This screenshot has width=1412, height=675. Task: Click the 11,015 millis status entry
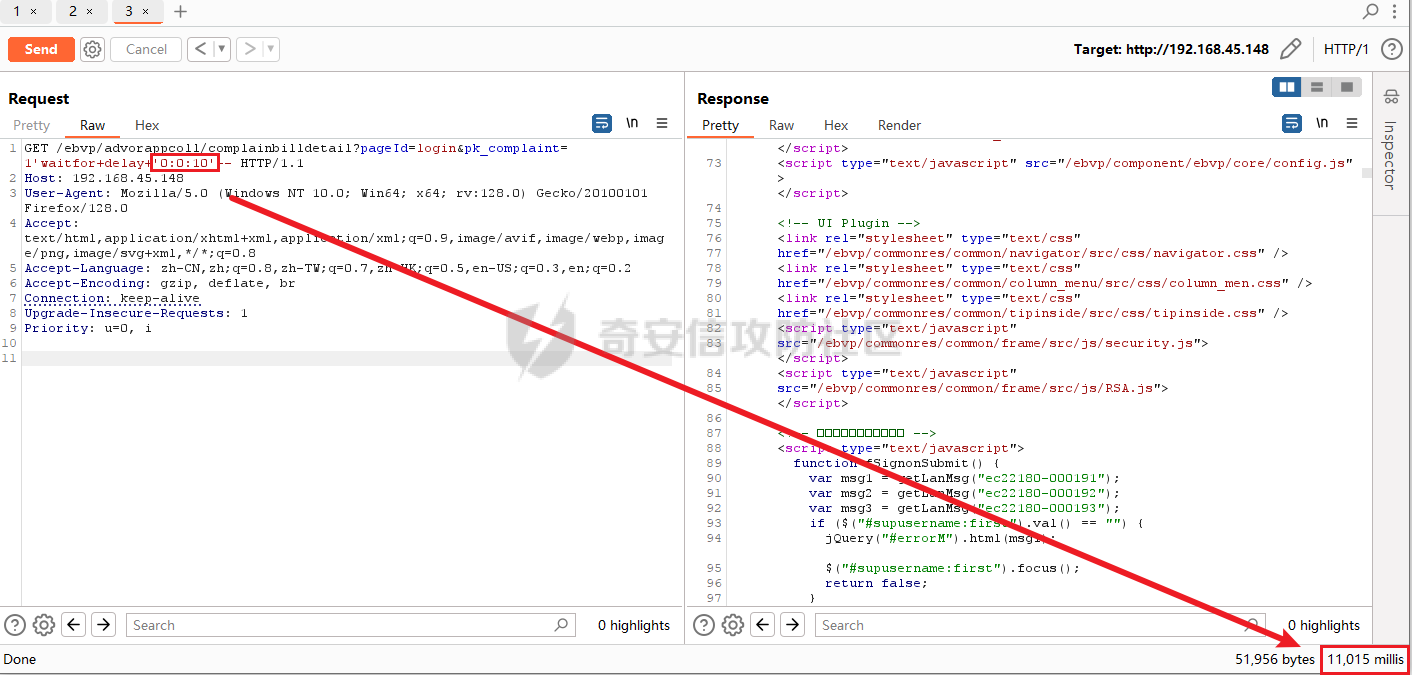[x=1365, y=659]
